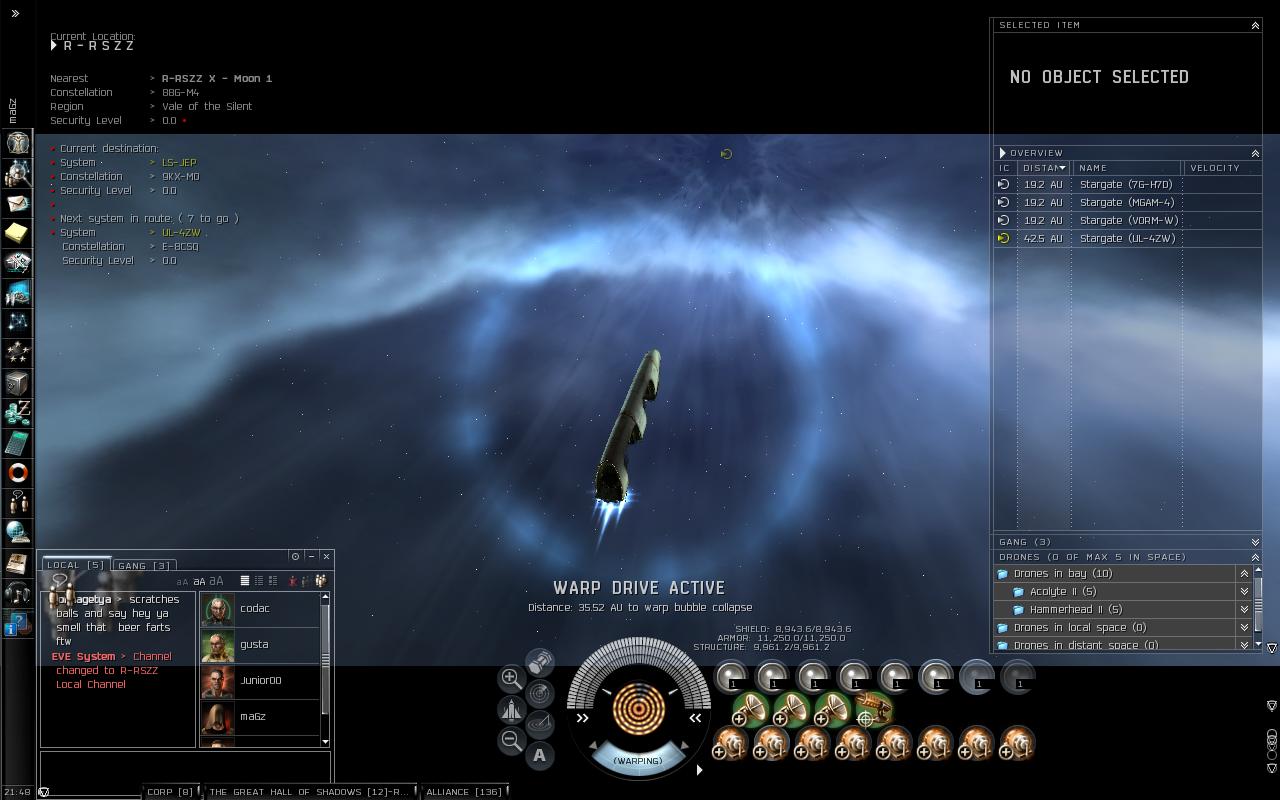The image size is (1280, 800).
Task: Sort overview by Velocity column
Action: click(x=1222, y=168)
